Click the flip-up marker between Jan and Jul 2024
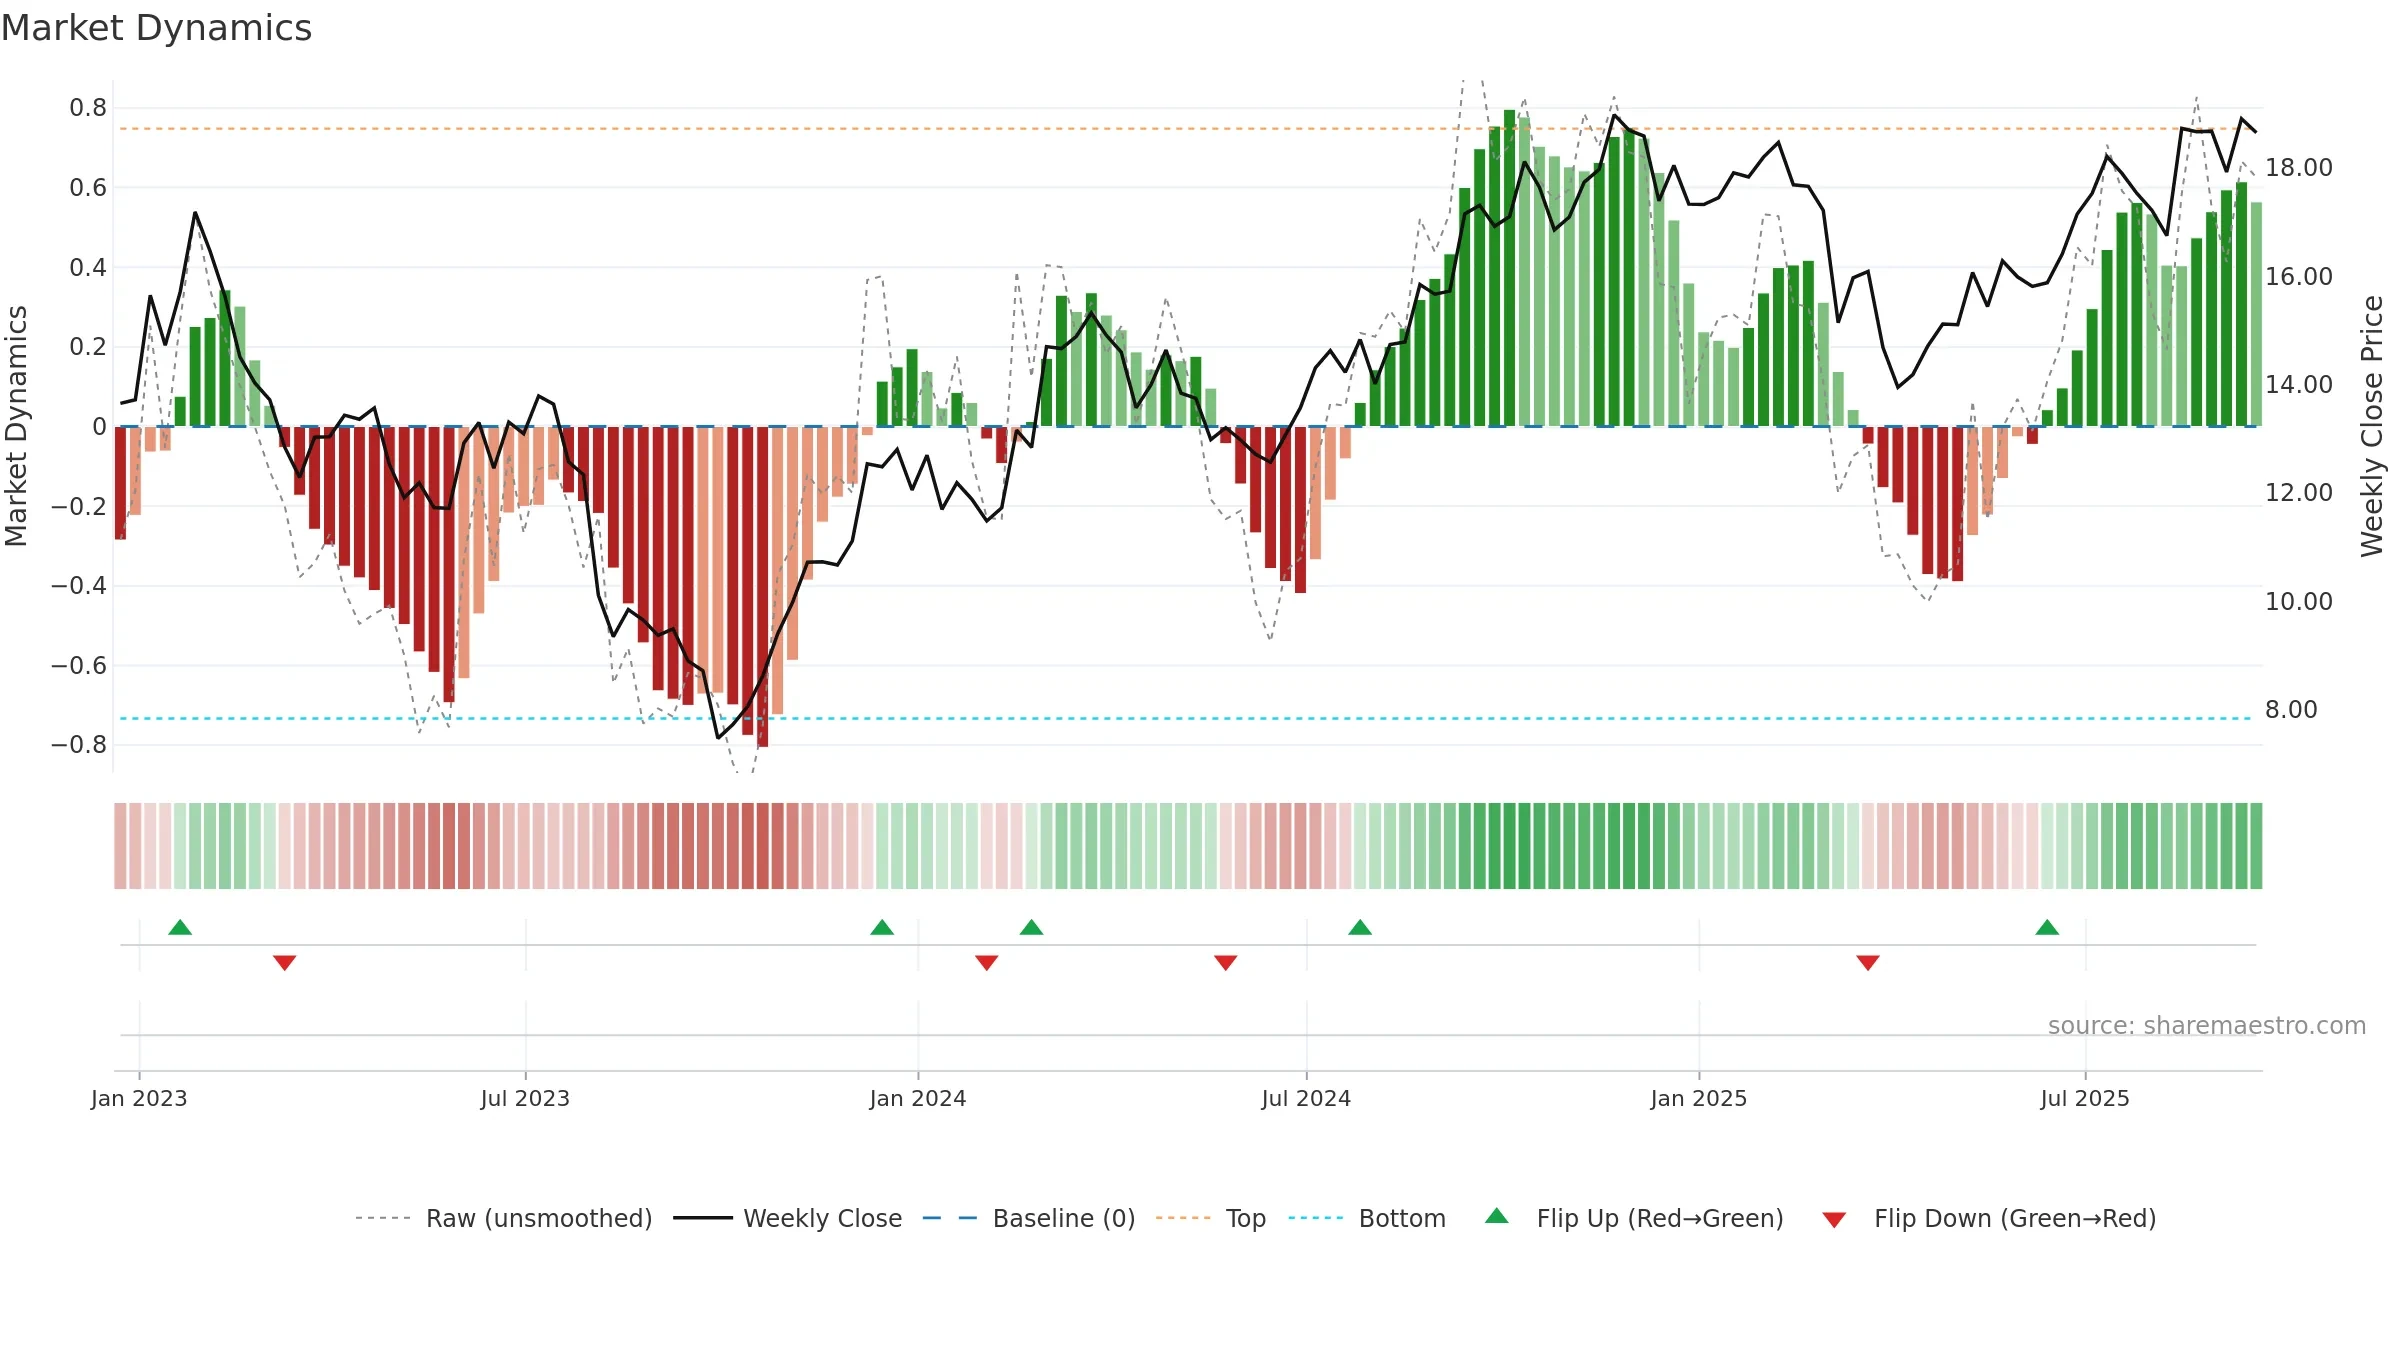2400x1350 pixels. tap(1032, 927)
